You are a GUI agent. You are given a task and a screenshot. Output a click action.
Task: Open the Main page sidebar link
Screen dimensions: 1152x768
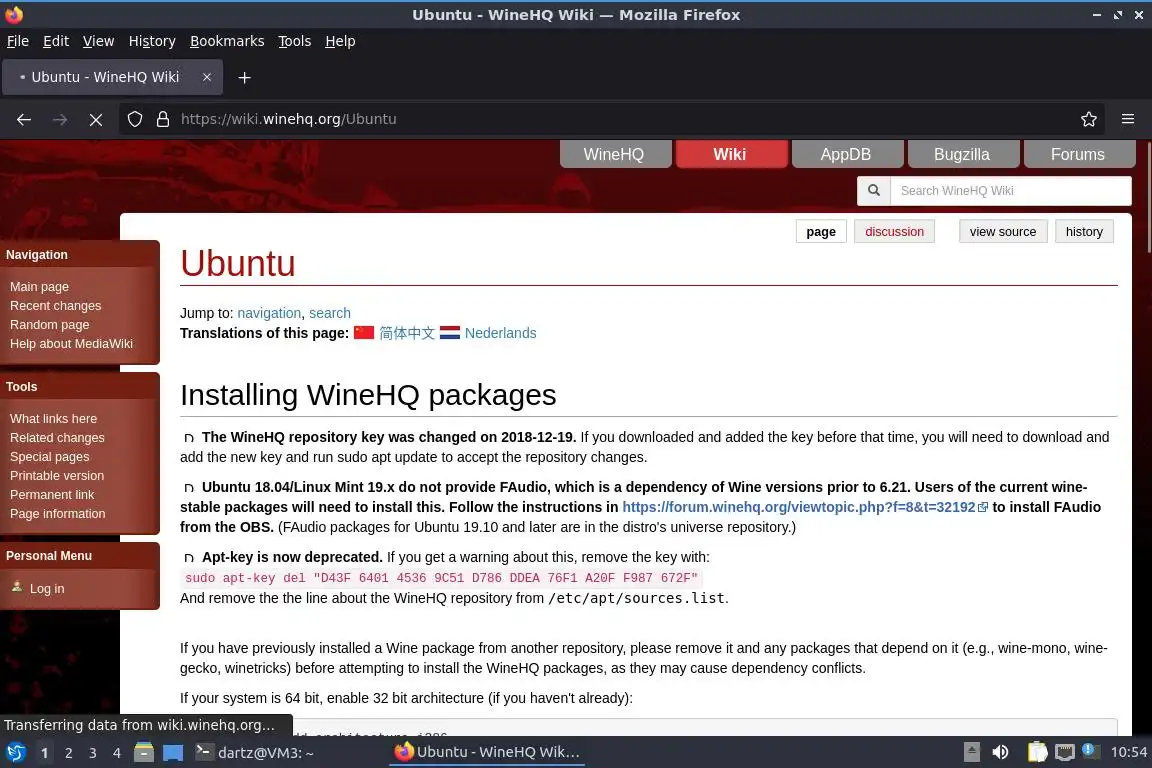click(40, 287)
